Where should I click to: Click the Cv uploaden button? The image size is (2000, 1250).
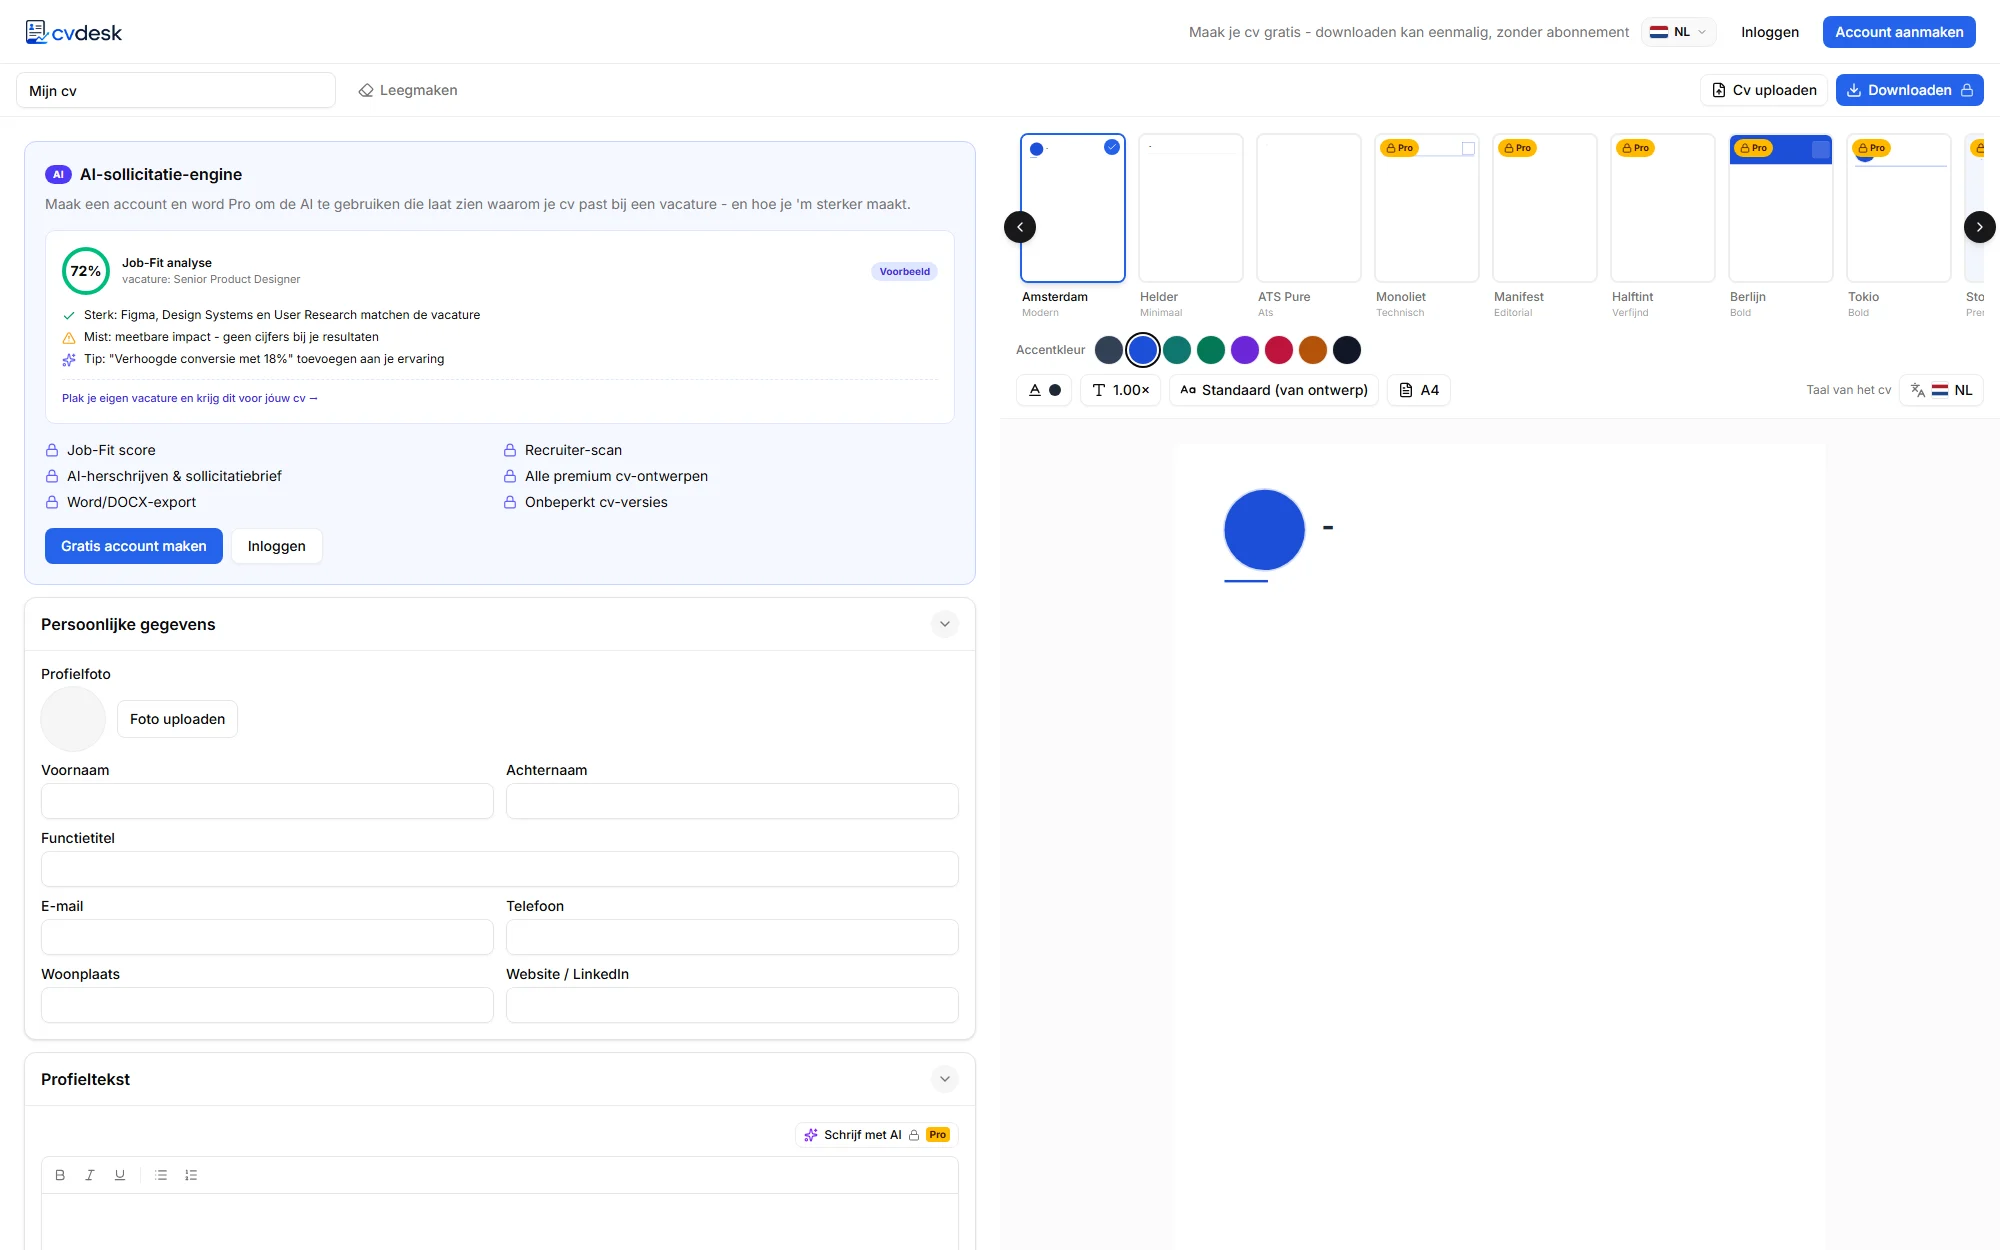click(x=1764, y=90)
